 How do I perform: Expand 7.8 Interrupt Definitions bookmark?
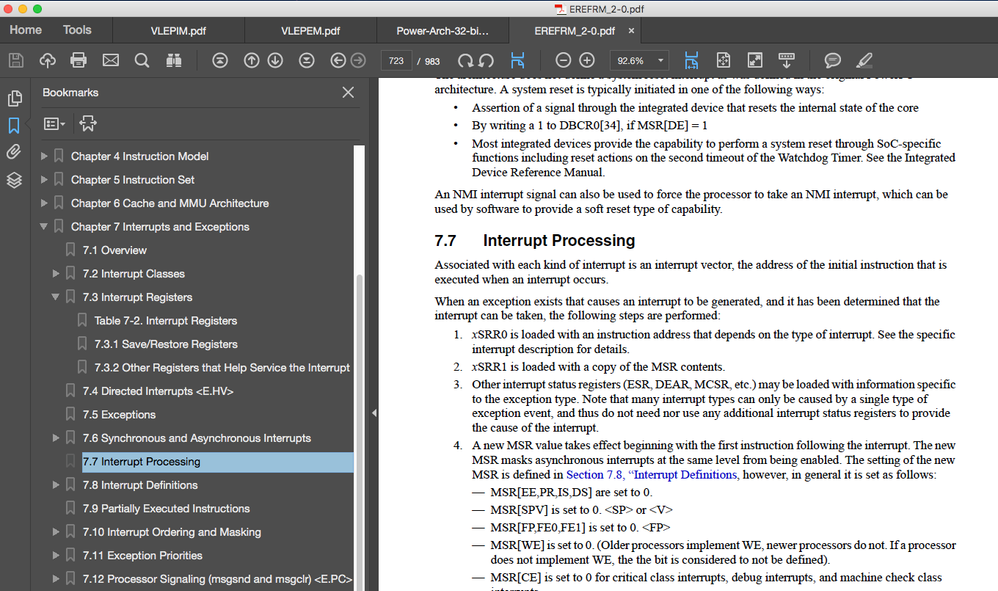(55, 485)
